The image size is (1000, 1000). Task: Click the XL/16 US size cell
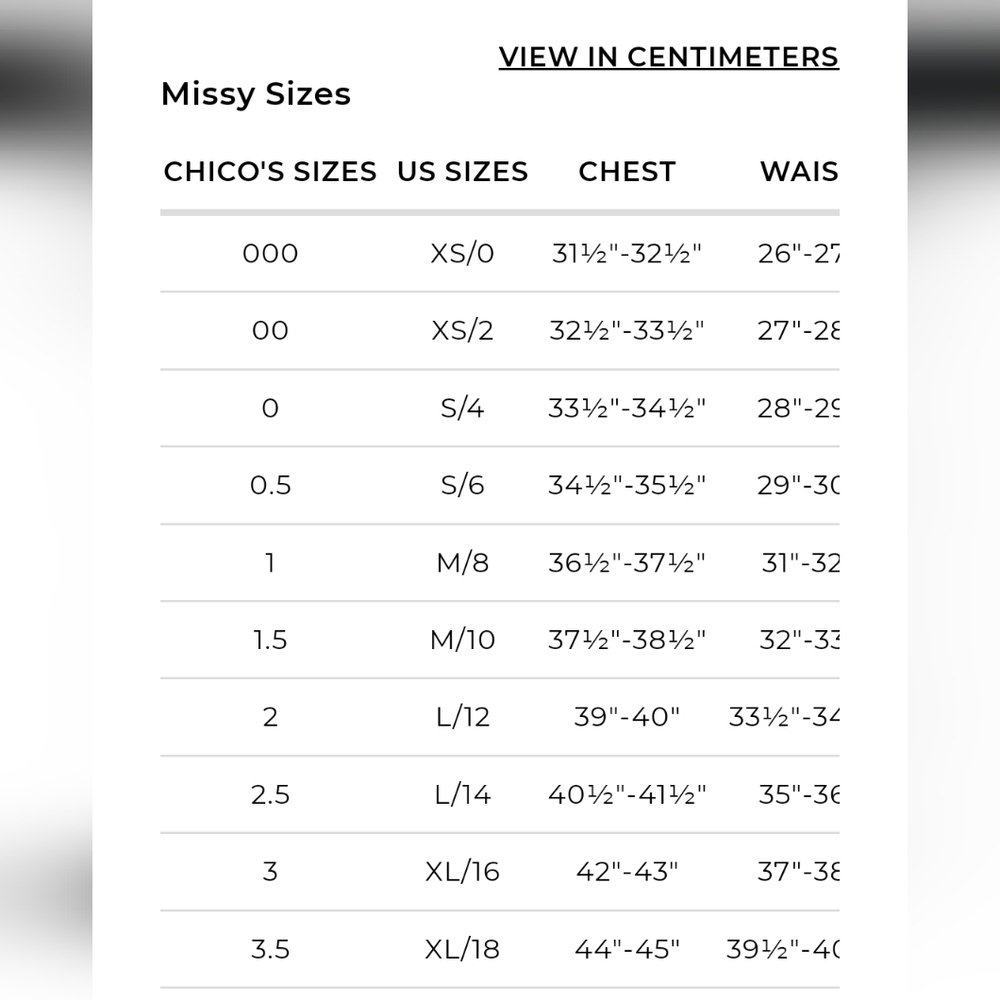462,871
